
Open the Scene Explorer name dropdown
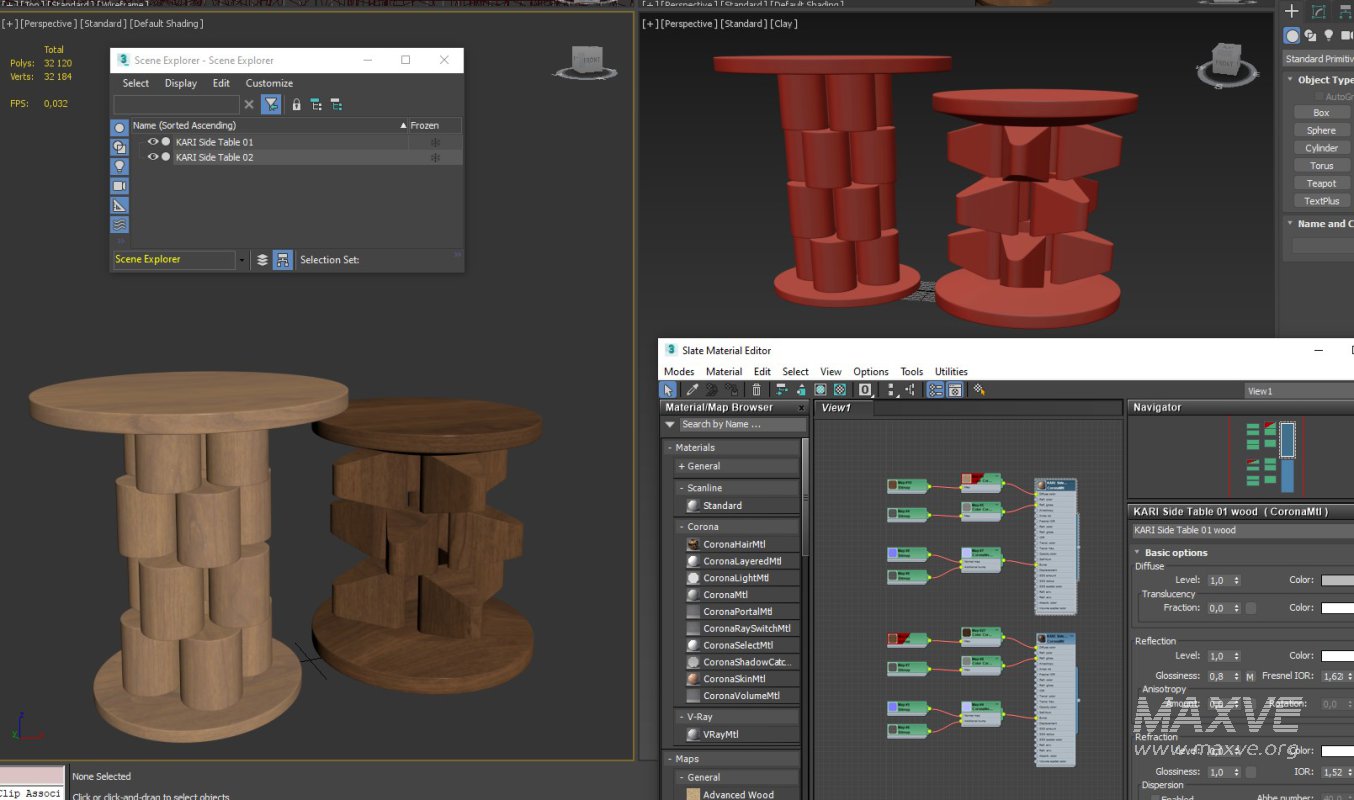coord(241,260)
